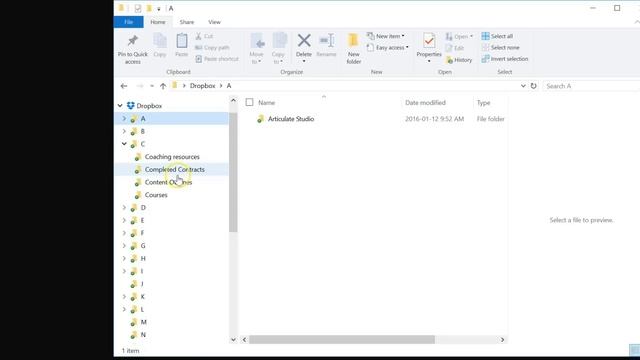The height and width of the screenshot is (360, 640).
Task: Click right arrow of horizontal scrollbar
Action: (x=502, y=340)
